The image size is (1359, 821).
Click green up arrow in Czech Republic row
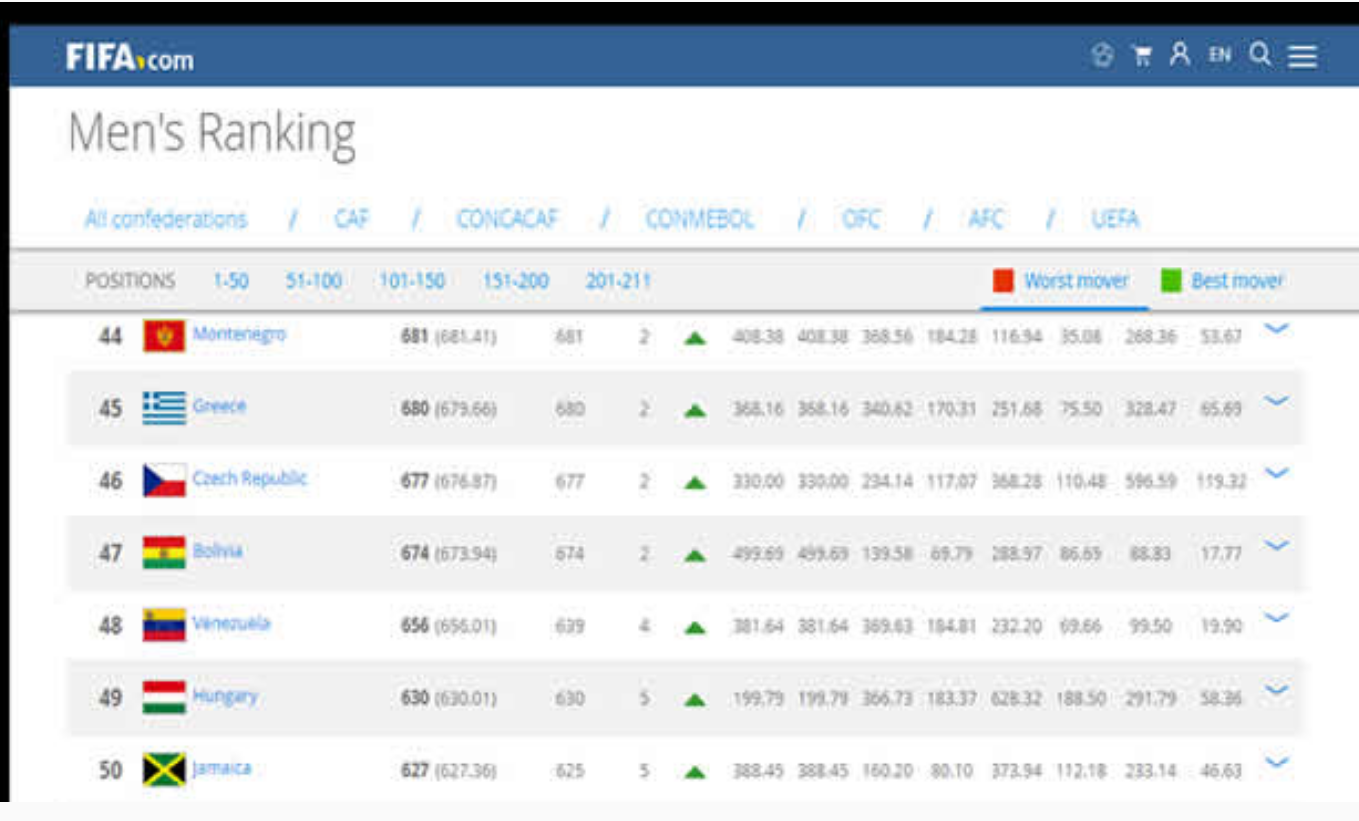click(x=695, y=482)
